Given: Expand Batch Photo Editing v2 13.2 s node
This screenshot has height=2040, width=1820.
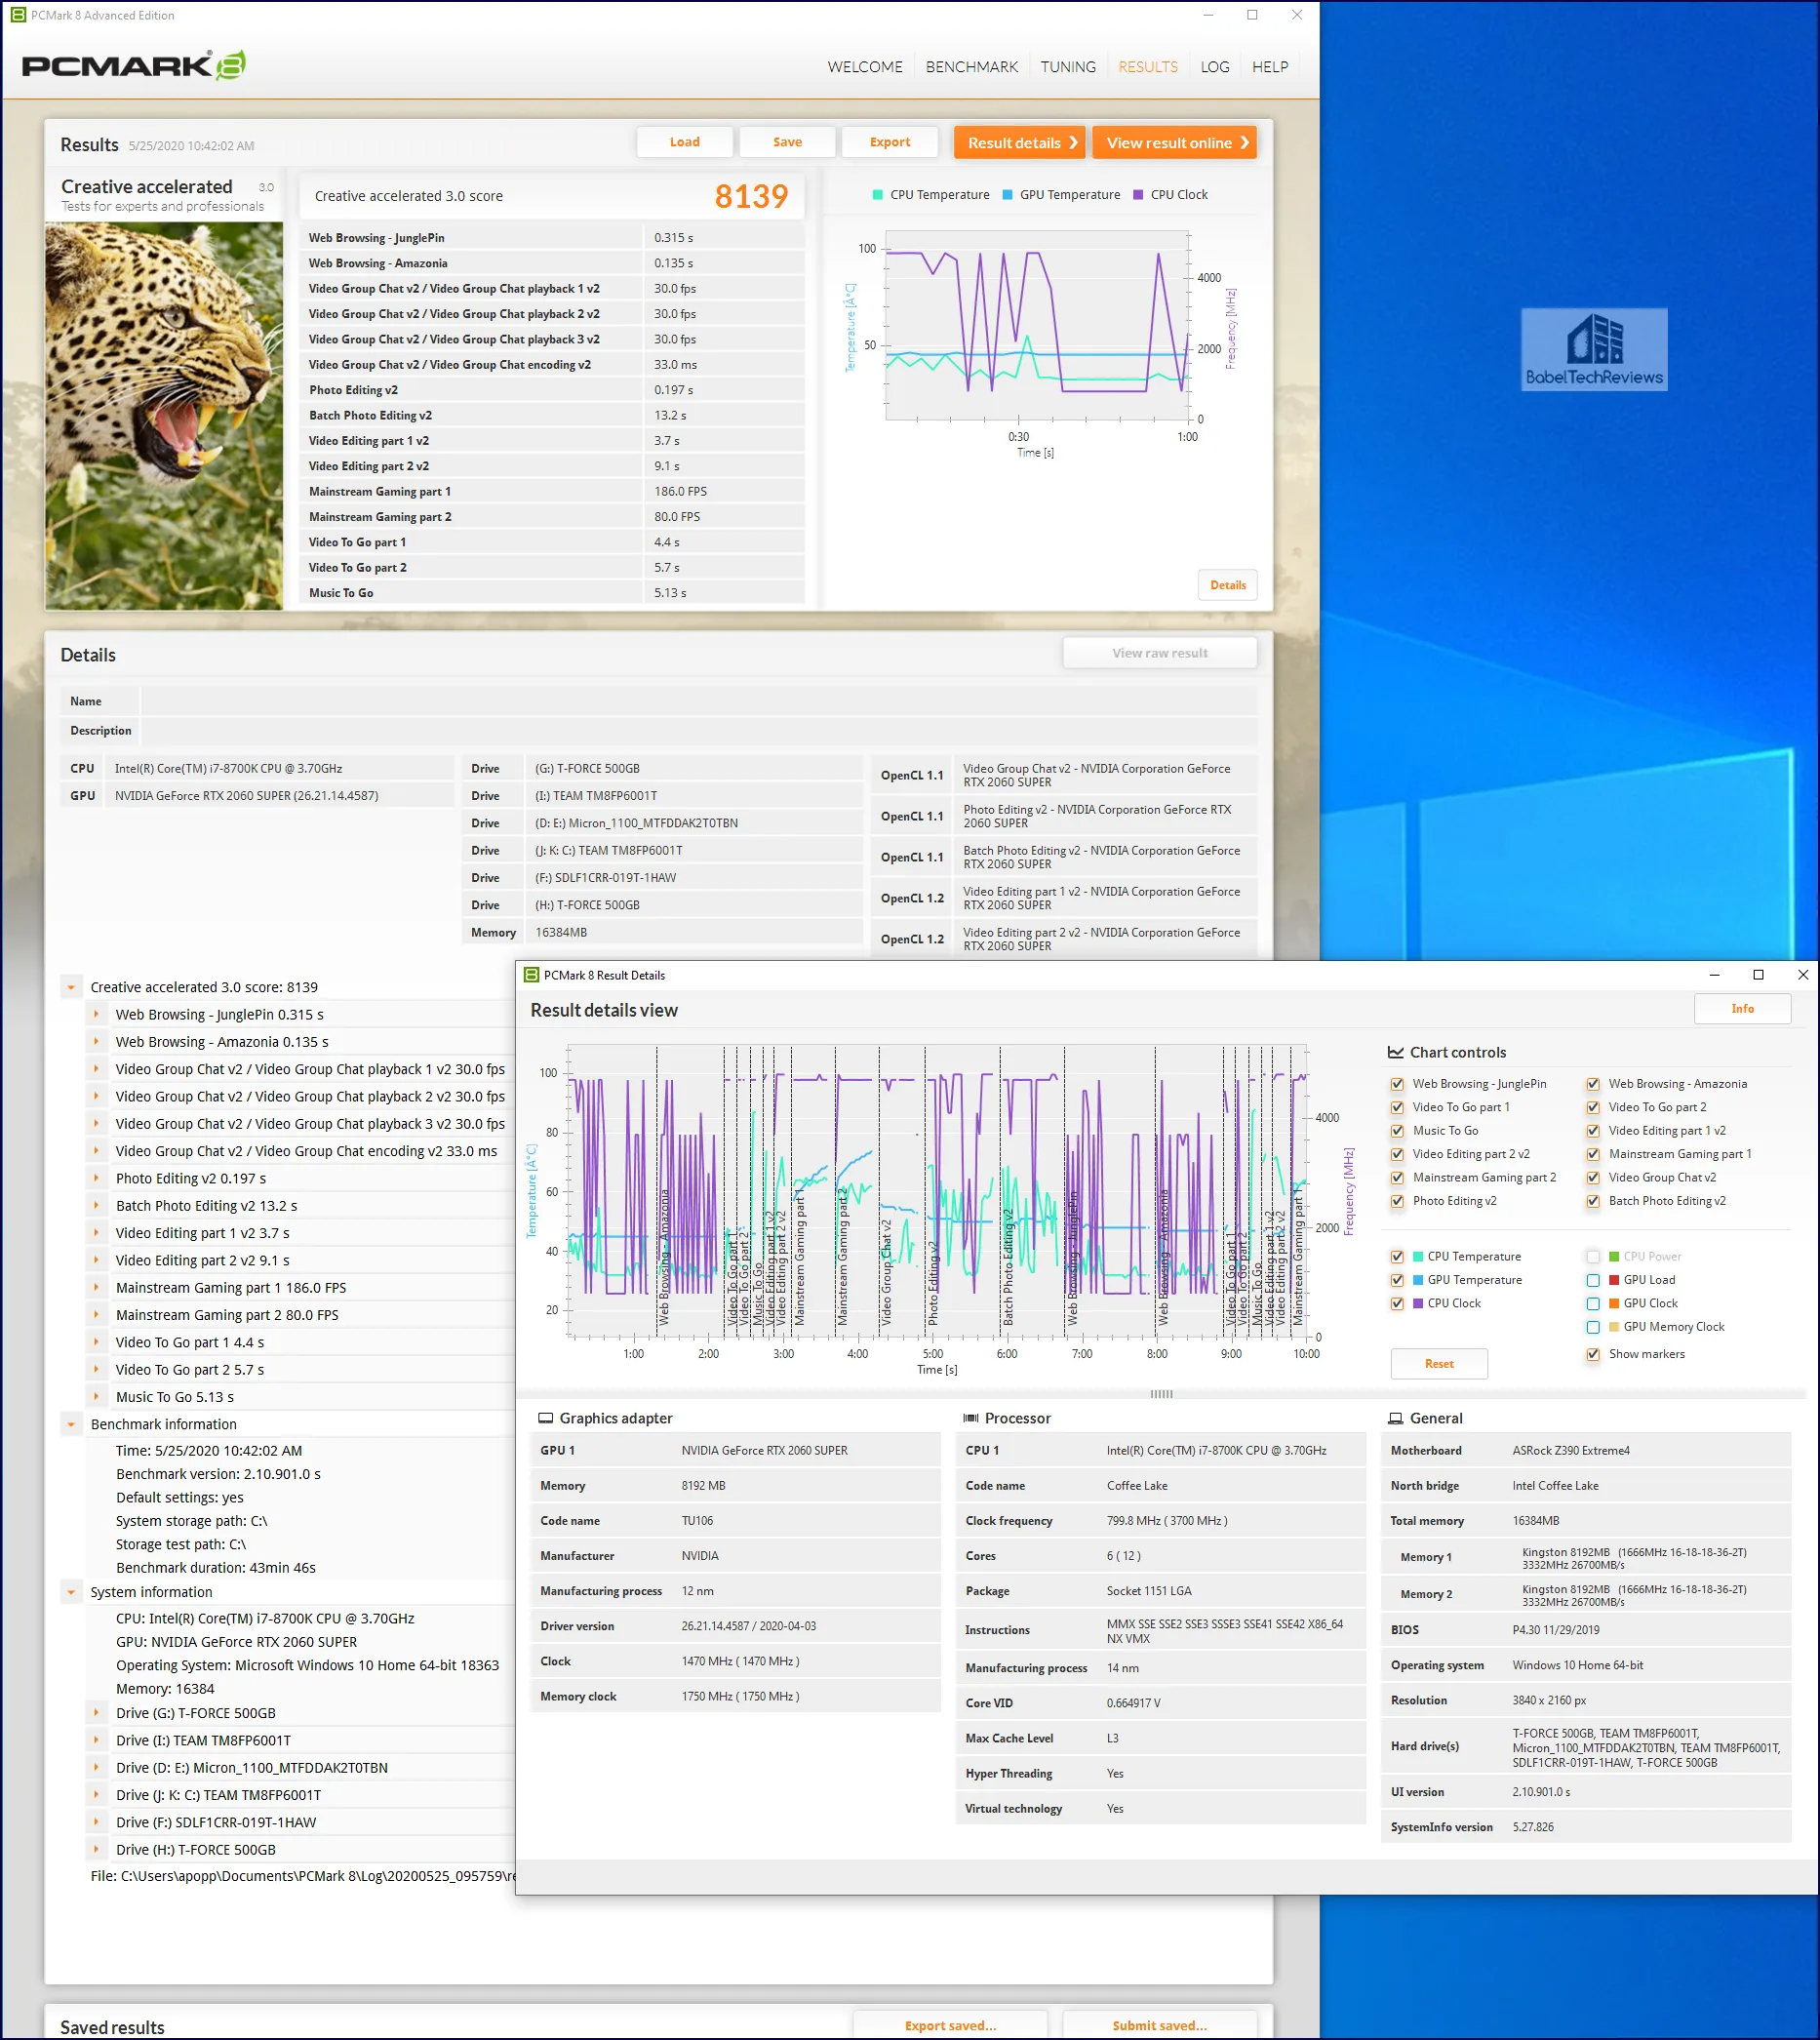Looking at the screenshot, I should 96,1206.
